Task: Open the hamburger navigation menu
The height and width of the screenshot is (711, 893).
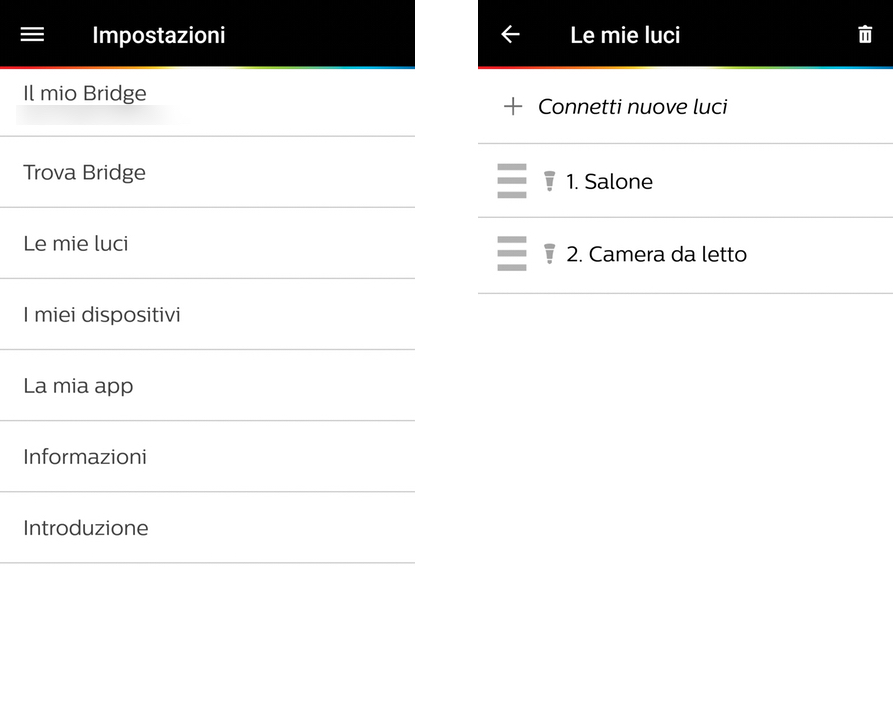Action: (32, 35)
